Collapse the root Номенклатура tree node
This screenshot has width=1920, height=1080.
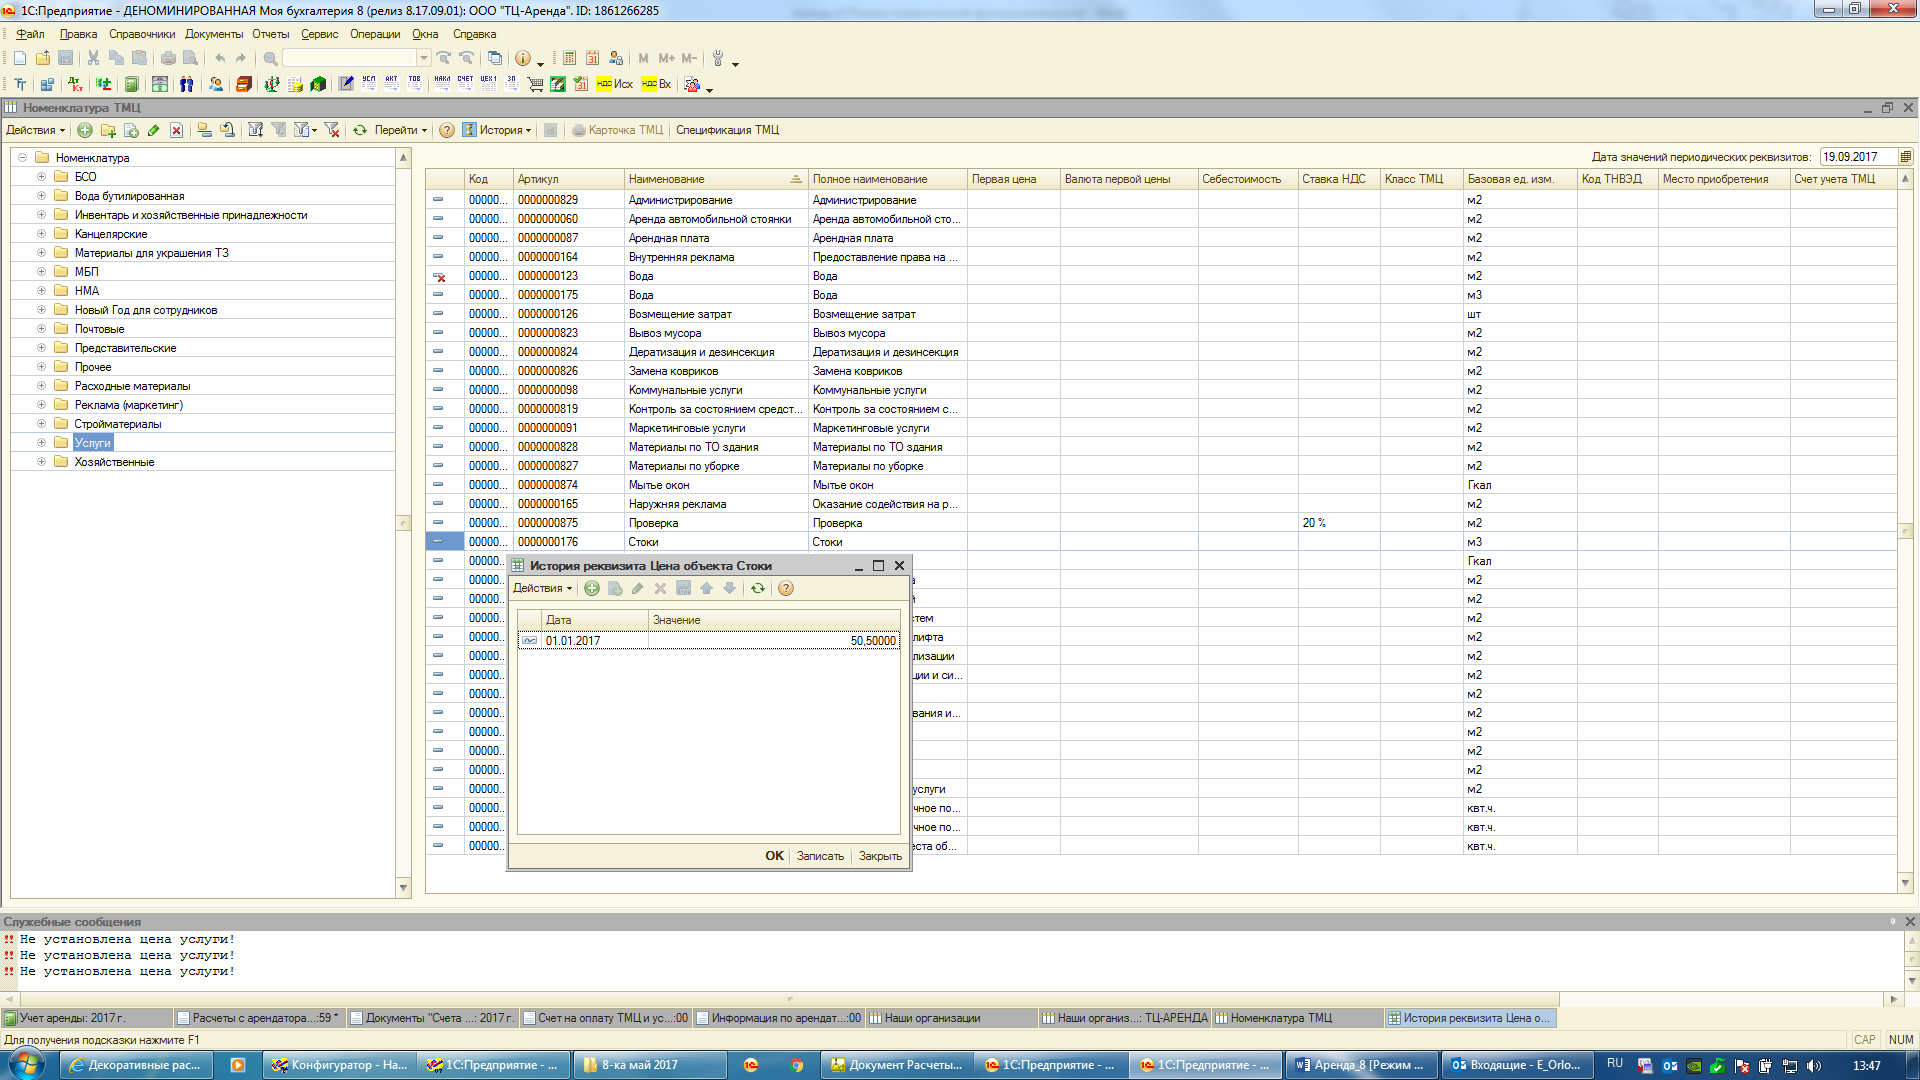[22, 158]
